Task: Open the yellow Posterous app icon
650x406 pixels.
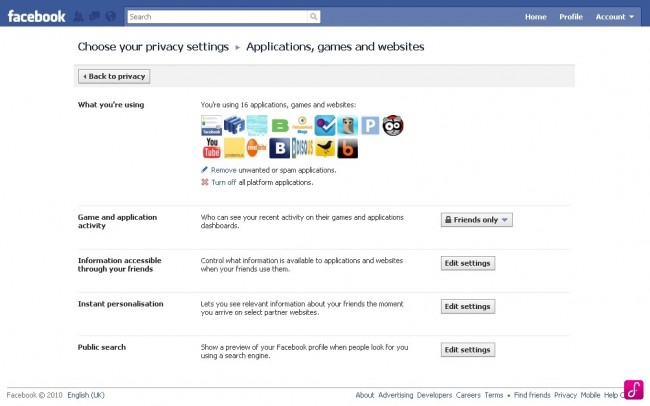Action: [x=234, y=148]
